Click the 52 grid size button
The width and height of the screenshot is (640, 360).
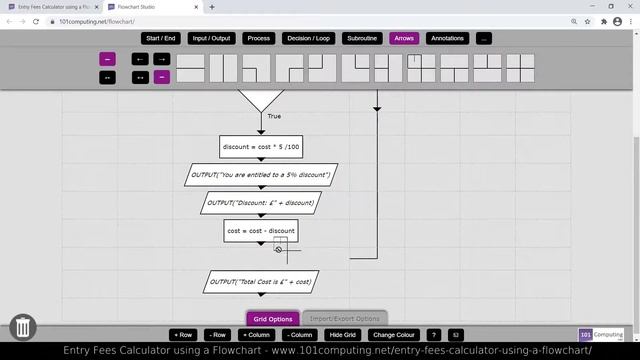(x=456, y=335)
